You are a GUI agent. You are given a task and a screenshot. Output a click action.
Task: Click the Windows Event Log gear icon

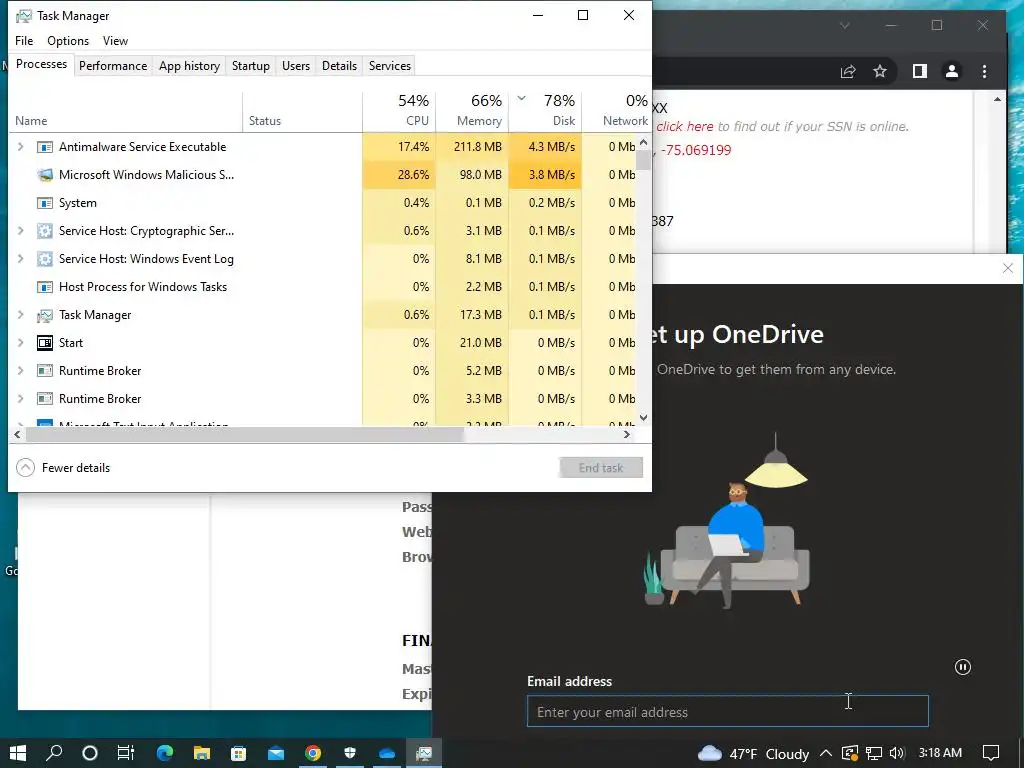pos(44,259)
